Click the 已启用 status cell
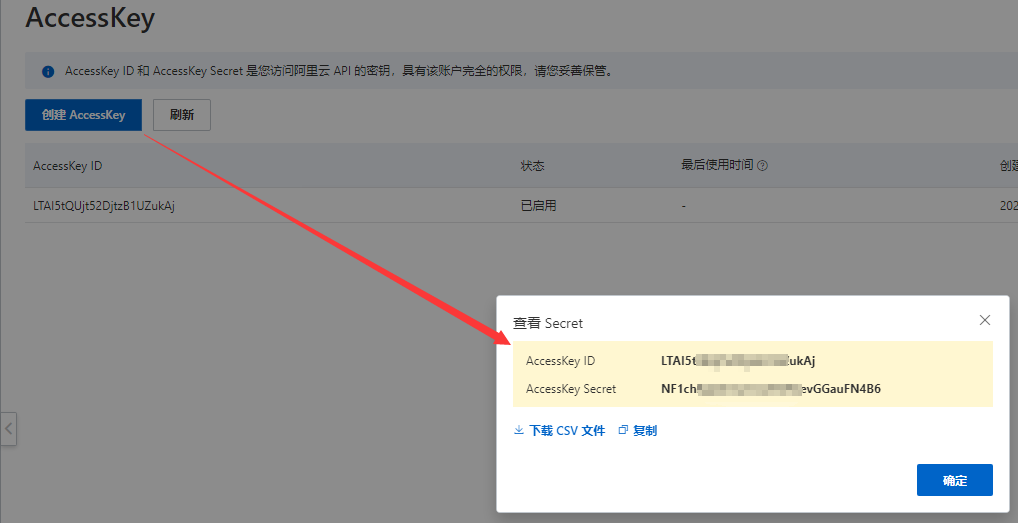 tap(538, 206)
